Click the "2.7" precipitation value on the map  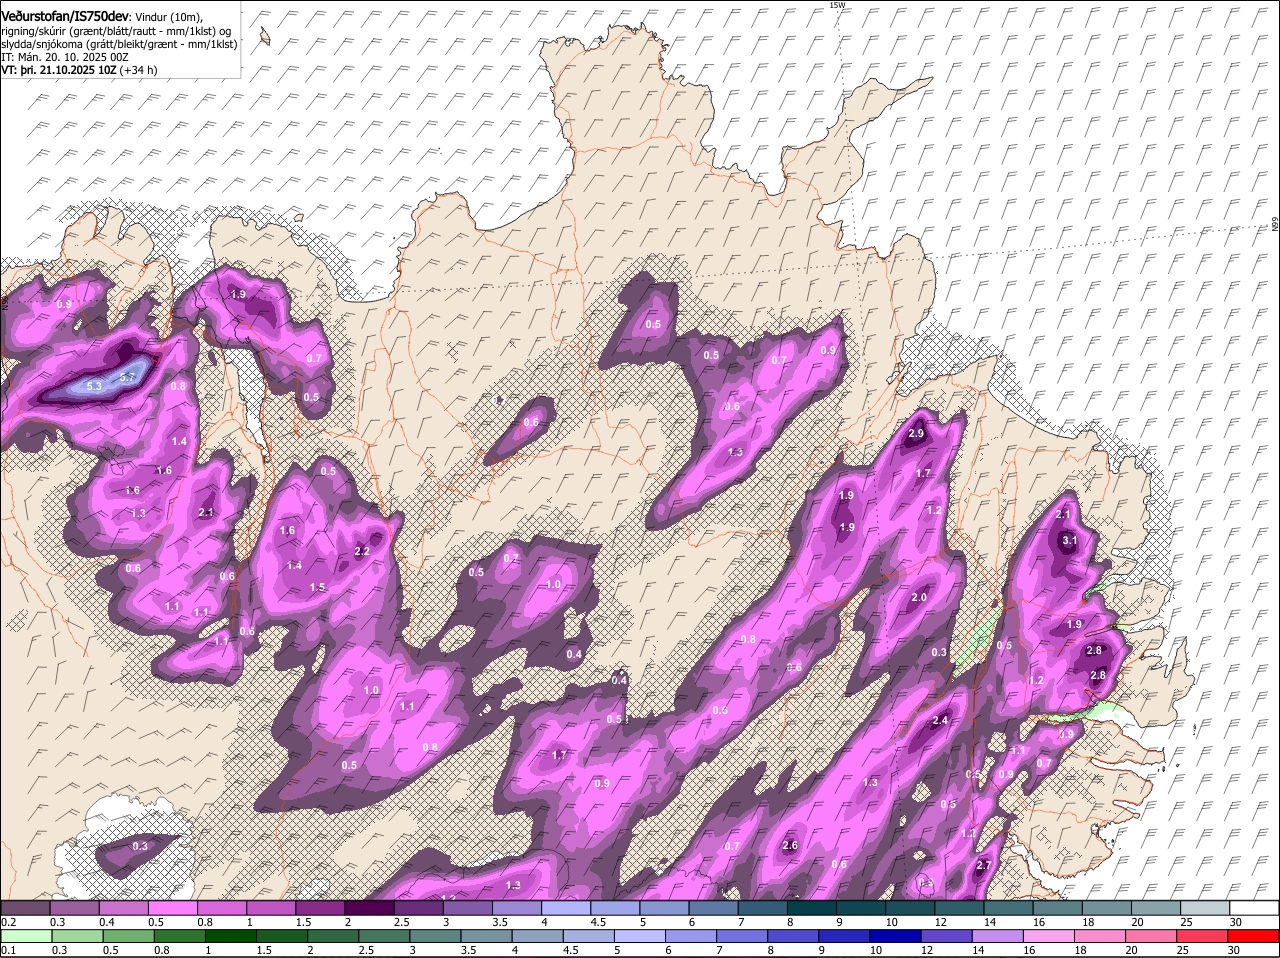click(x=984, y=866)
